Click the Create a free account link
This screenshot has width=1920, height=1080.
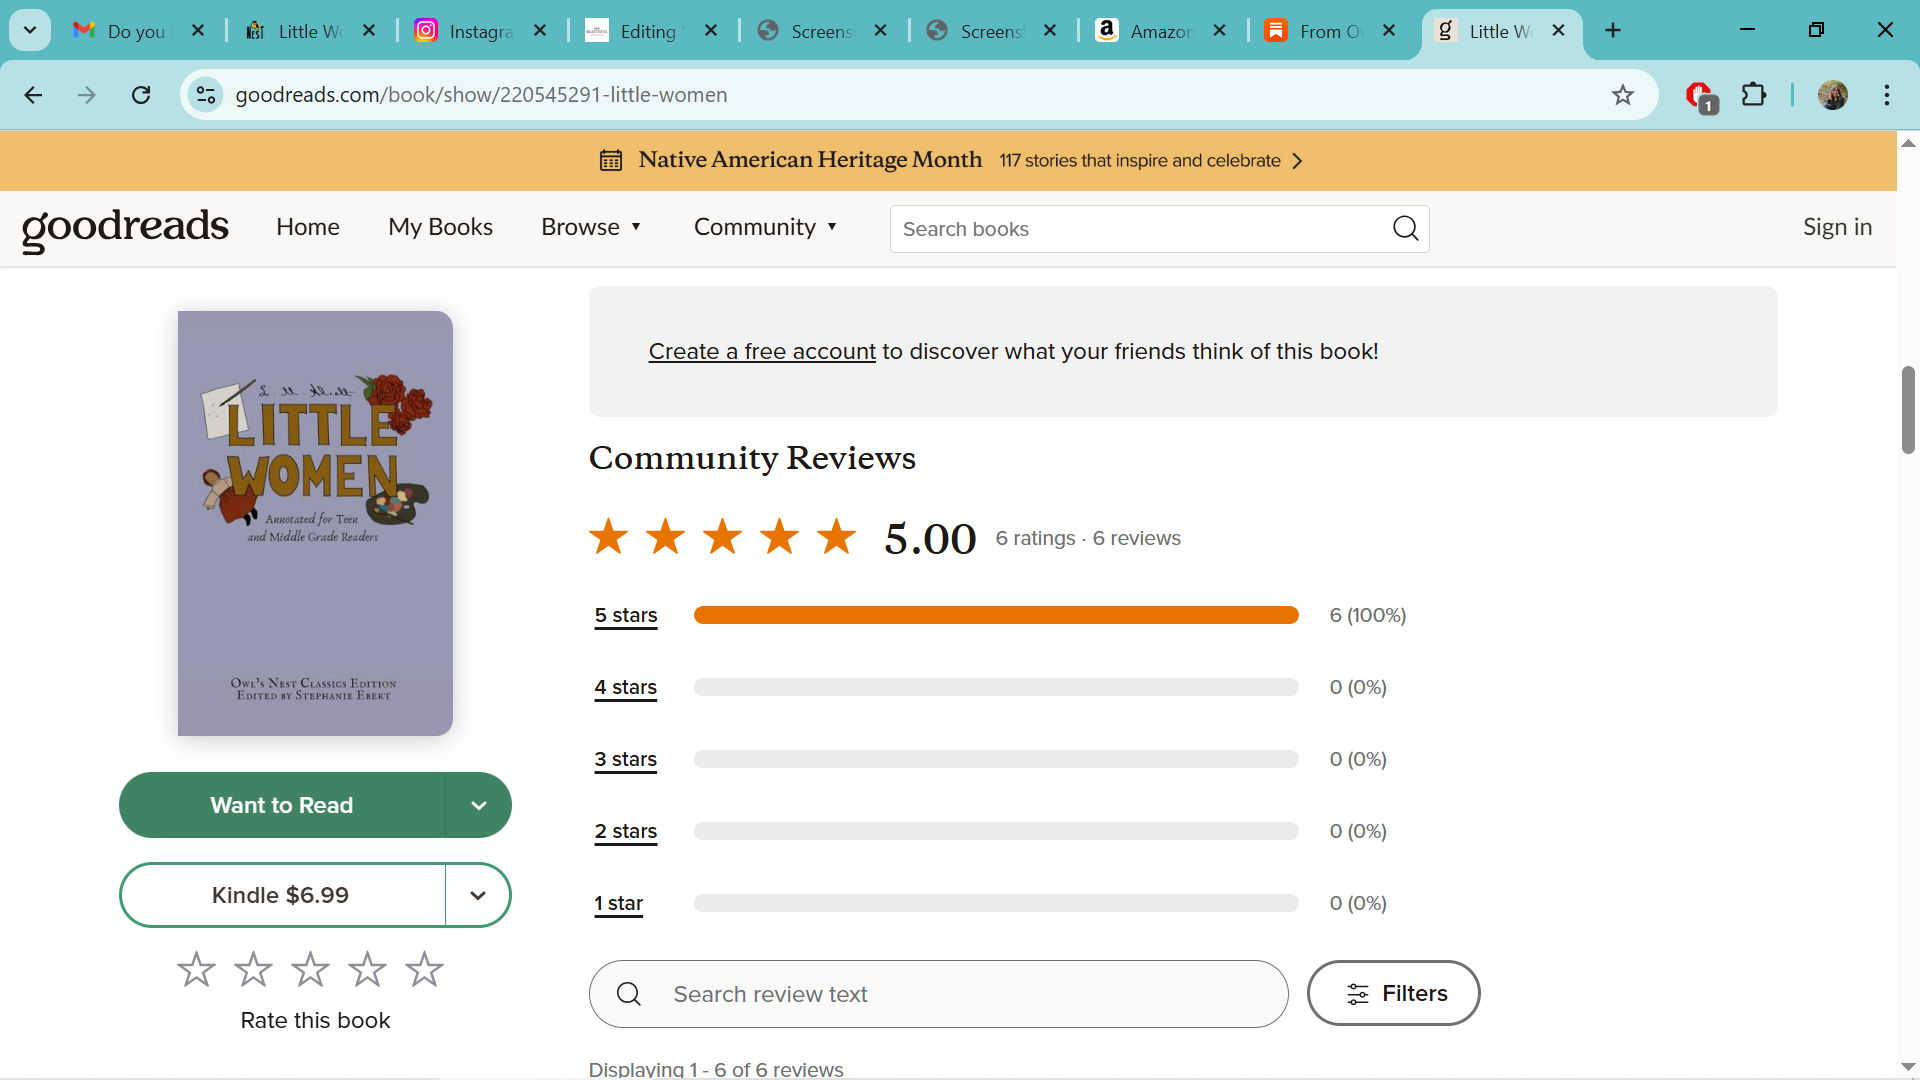[x=762, y=352]
